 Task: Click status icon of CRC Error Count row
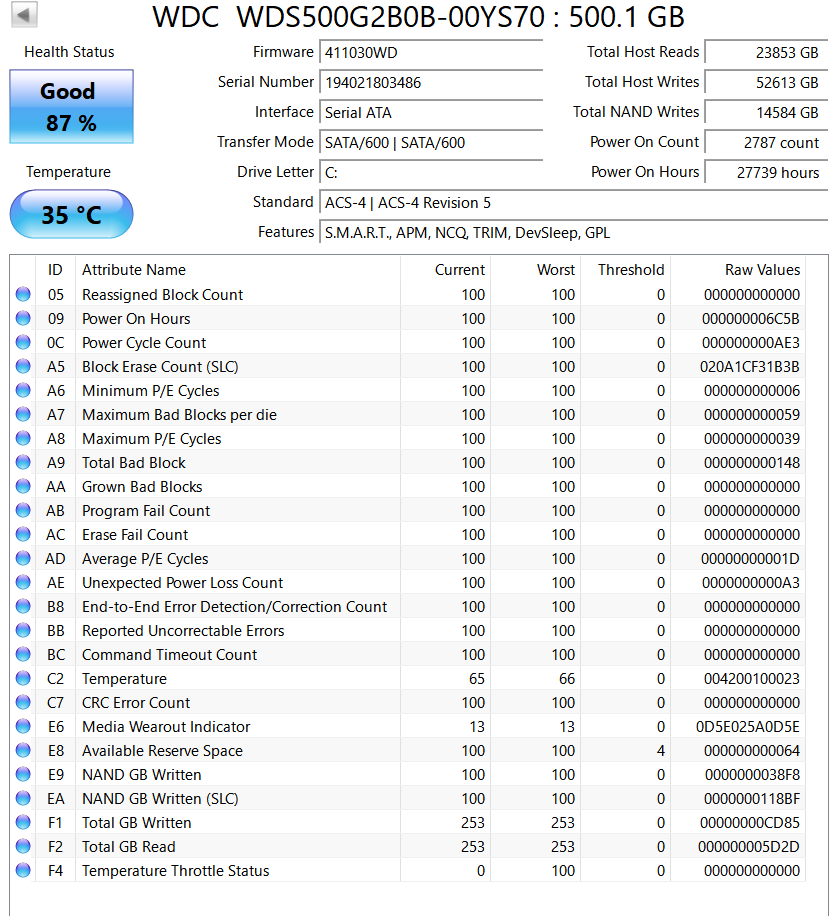pos(23,702)
